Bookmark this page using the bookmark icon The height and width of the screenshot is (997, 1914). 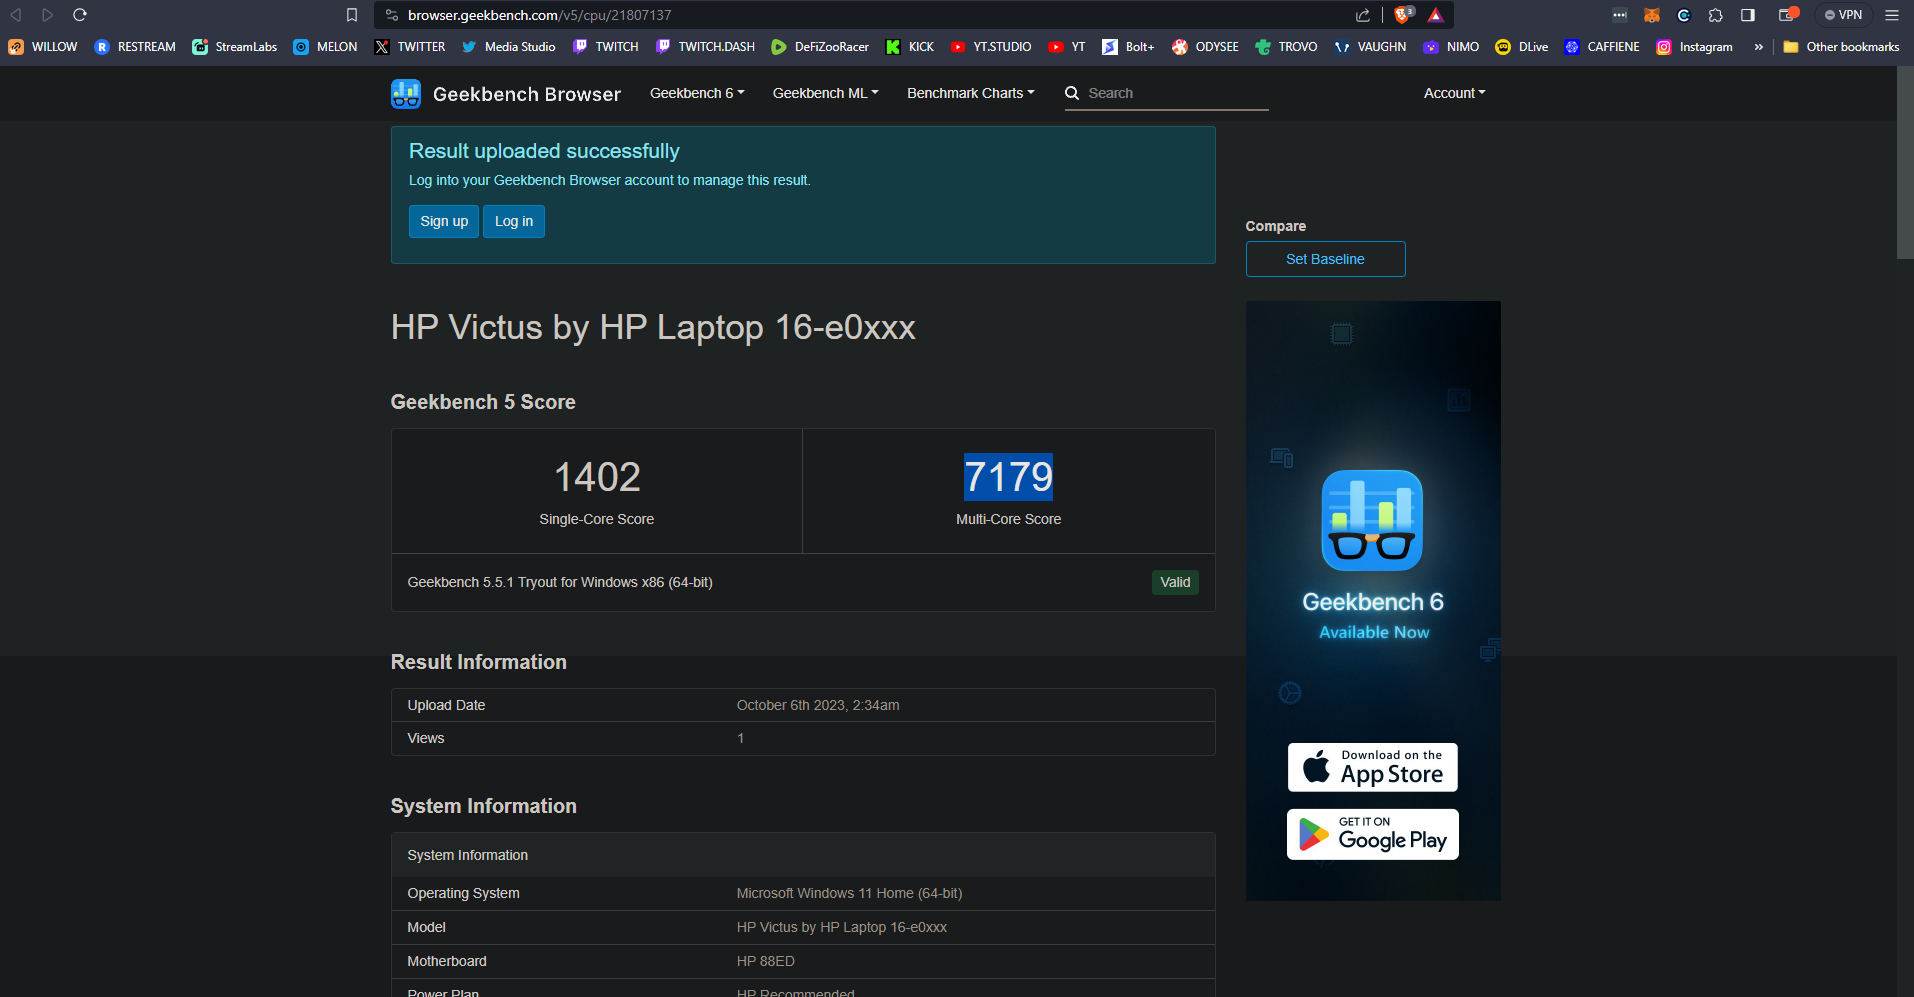click(352, 15)
